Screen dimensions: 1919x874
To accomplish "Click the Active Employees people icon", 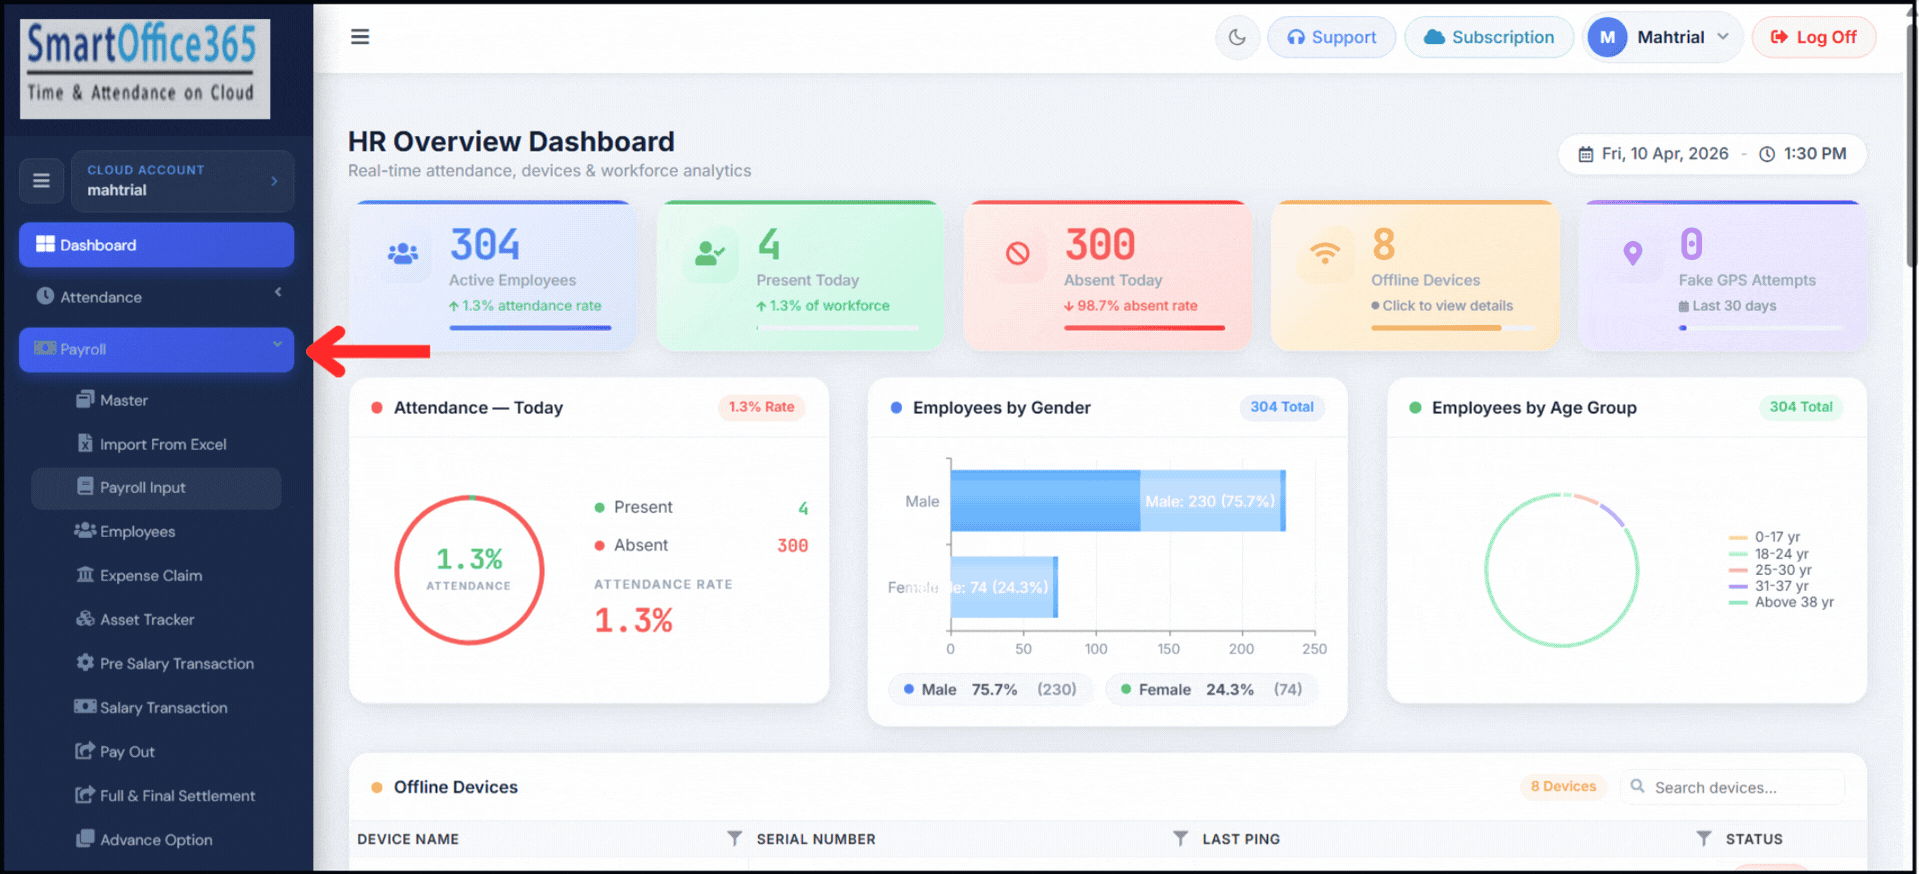I will [403, 254].
